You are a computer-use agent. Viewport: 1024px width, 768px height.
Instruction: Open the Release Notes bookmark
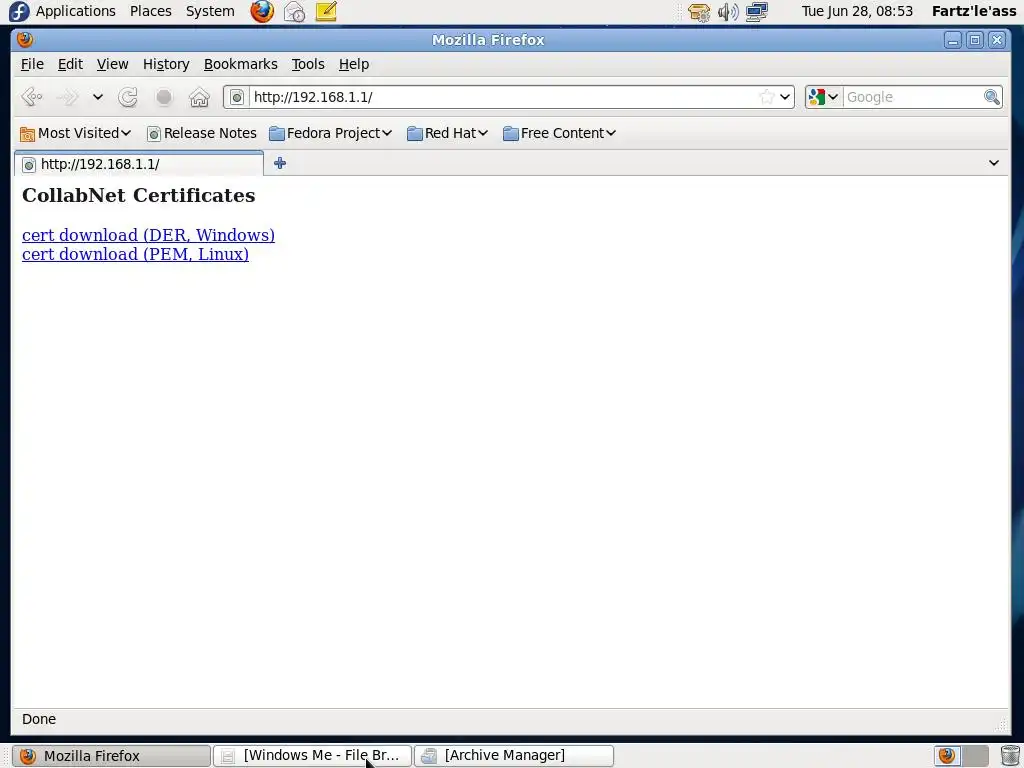202,133
